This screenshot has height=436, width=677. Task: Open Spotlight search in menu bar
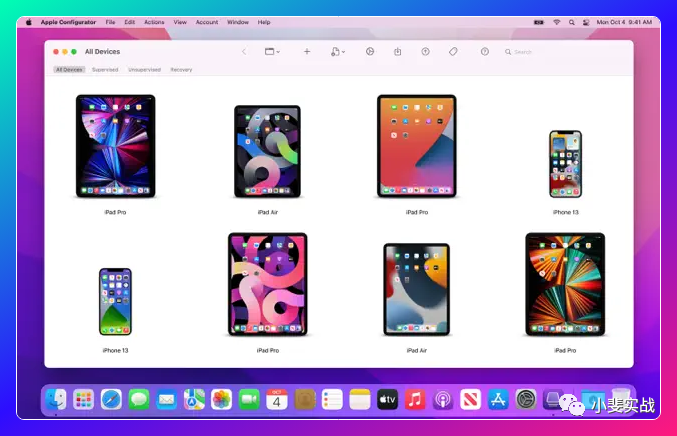(572, 22)
